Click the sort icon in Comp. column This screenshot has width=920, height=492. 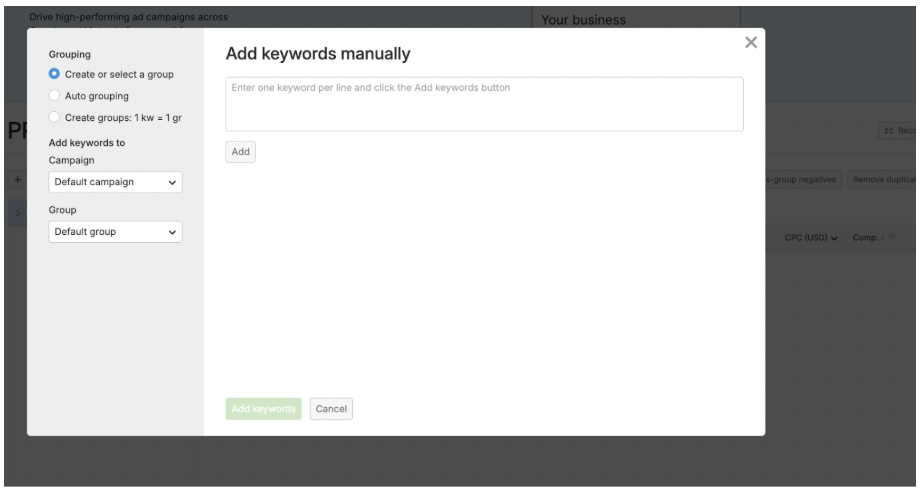[892, 237]
